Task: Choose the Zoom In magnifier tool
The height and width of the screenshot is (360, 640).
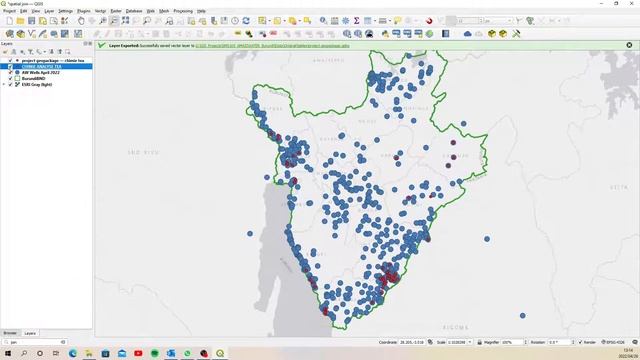Action: click(x=103, y=21)
